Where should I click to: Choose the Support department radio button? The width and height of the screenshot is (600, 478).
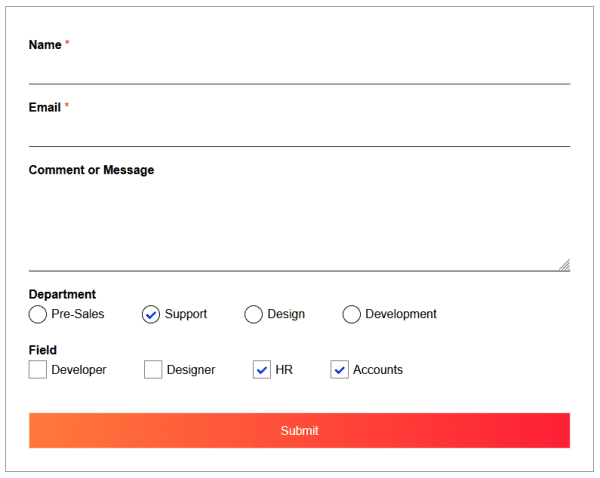pyautogui.click(x=151, y=315)
